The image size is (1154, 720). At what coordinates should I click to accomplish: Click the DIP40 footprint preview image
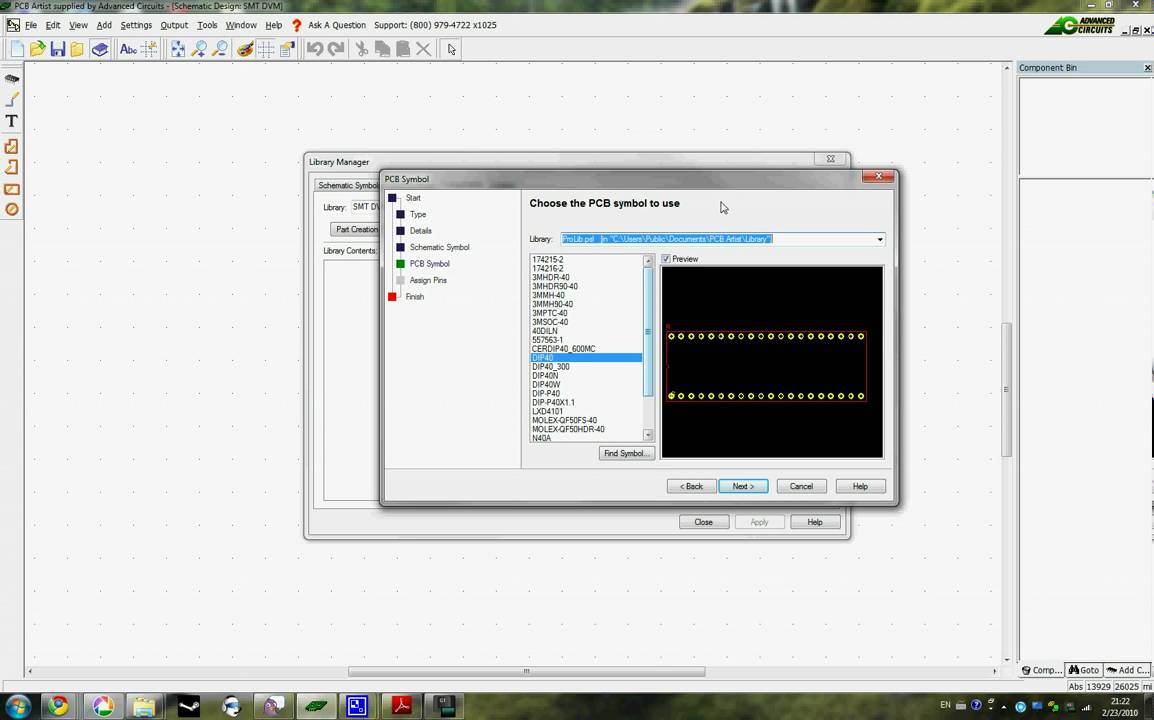[x=772, y=362]
